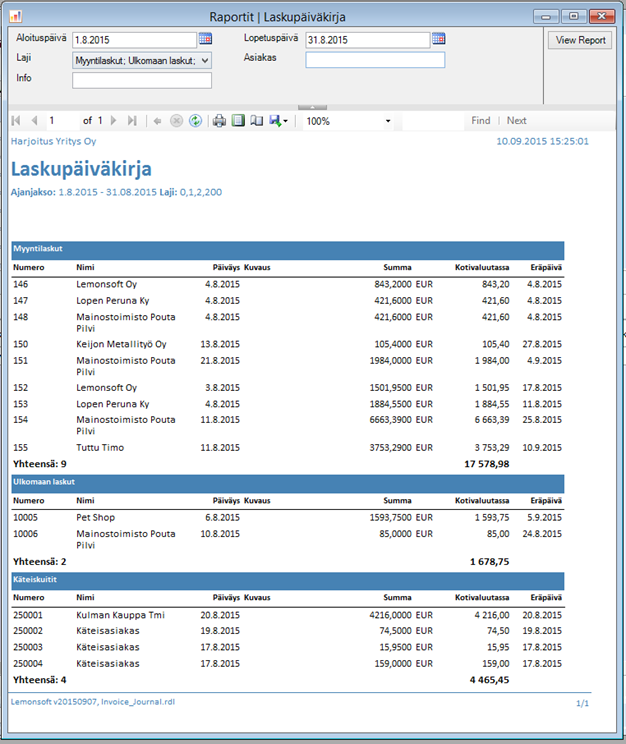Focus the Aloituspäivä date field

[134, 40]
